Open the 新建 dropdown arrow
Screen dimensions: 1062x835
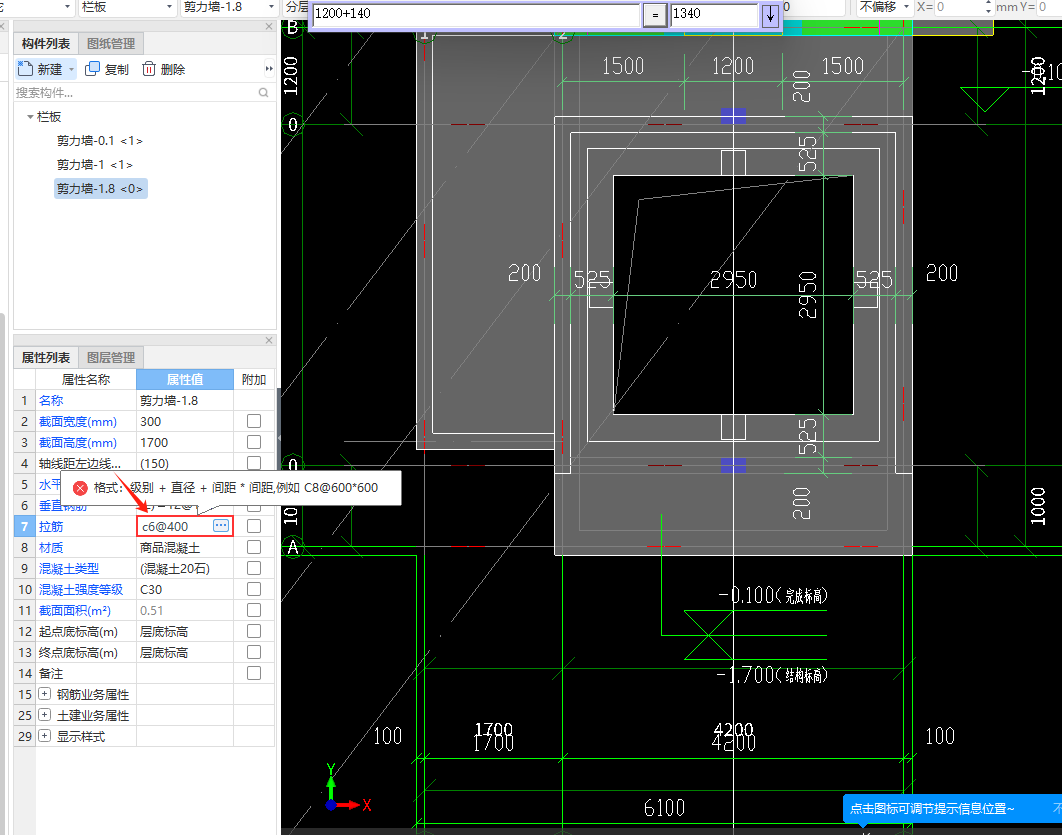pos(71,69)
